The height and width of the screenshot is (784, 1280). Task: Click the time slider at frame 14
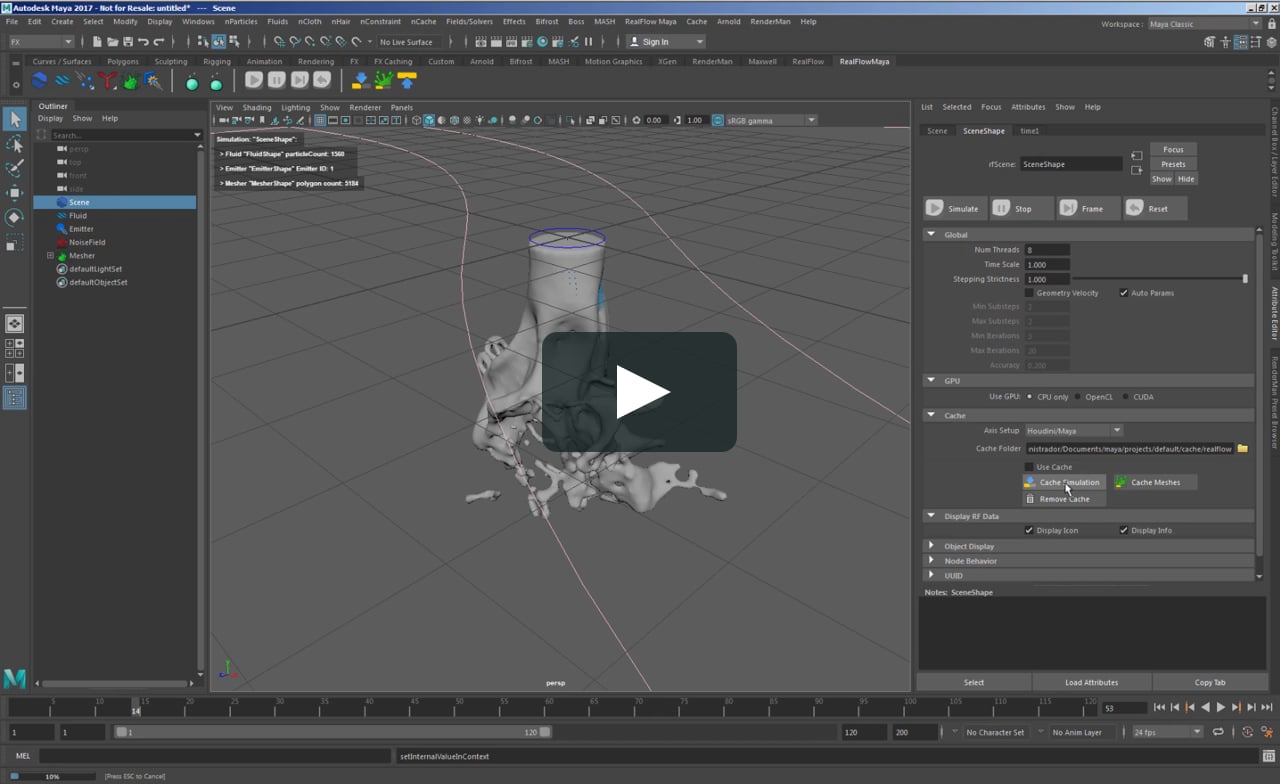[136, 707]
